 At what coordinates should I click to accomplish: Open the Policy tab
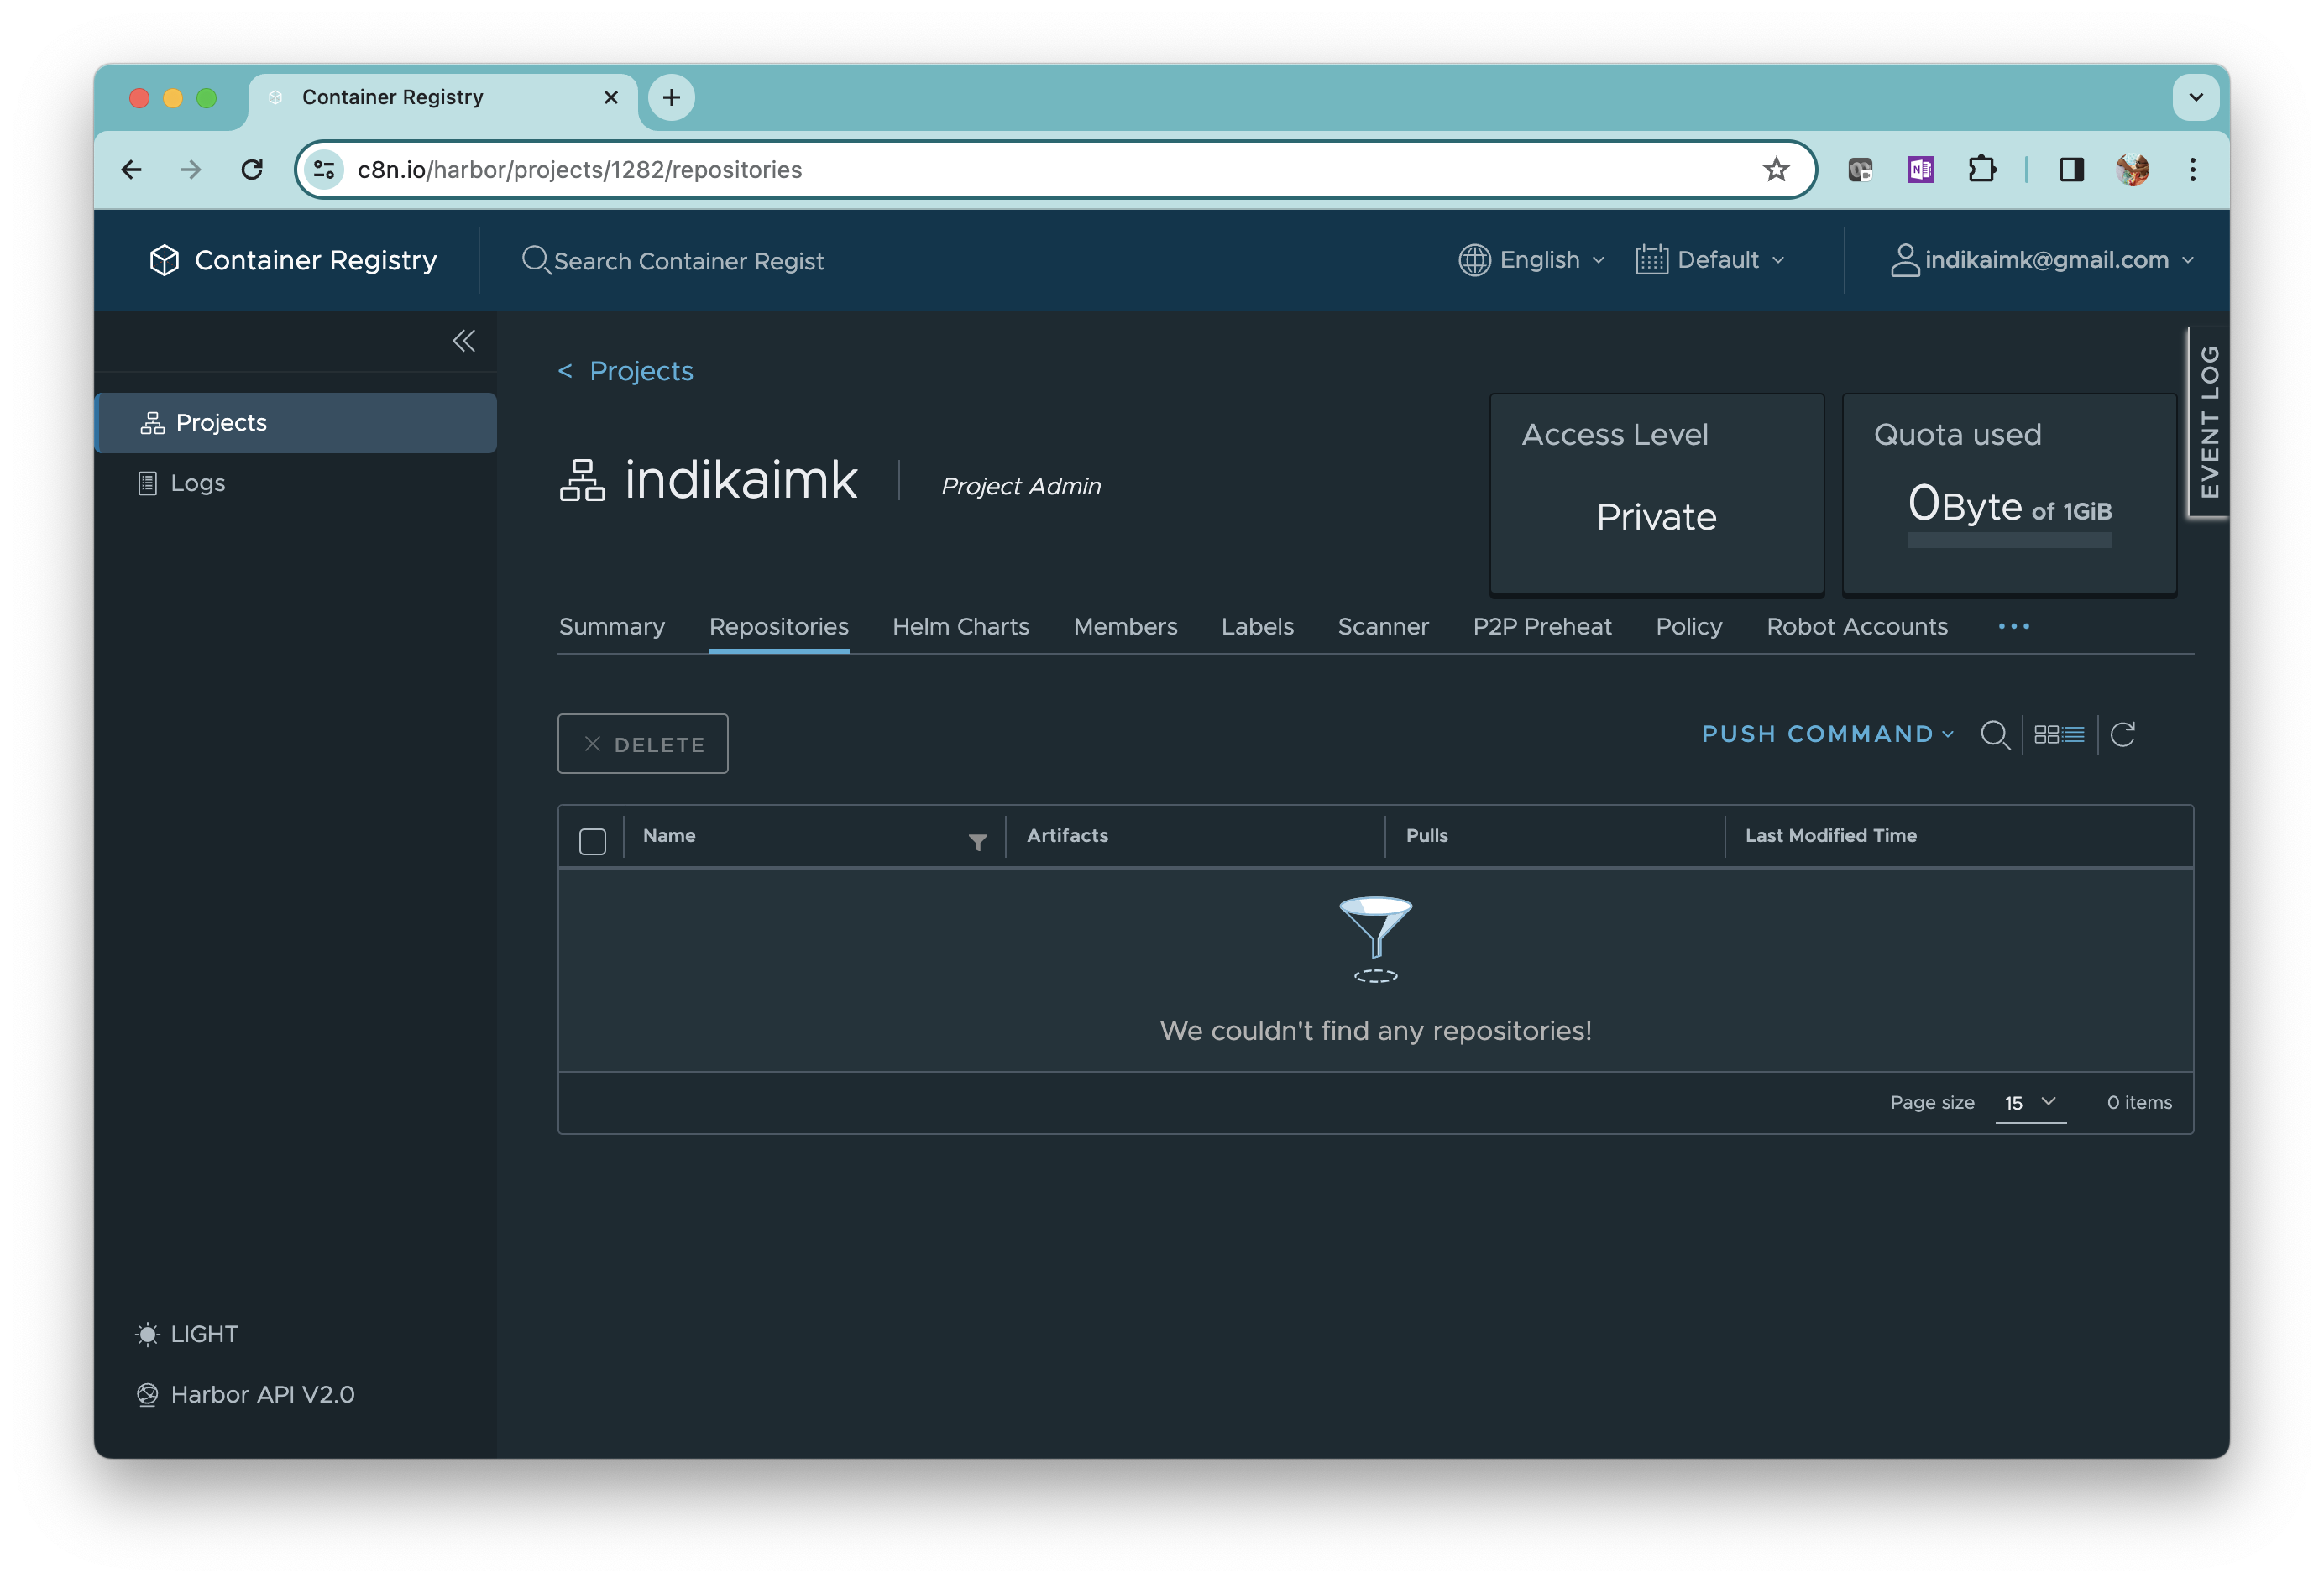point(1689,626)
